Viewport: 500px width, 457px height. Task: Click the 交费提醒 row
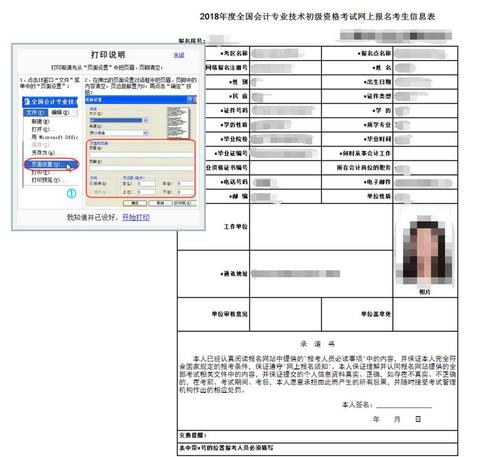(x=317, y=436)
